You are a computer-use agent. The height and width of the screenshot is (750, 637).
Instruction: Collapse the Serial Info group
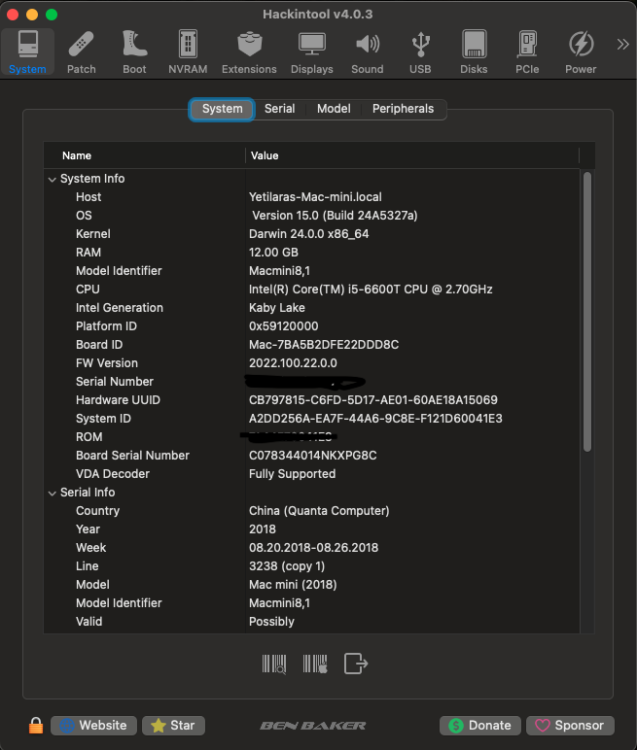coord(52,493)
